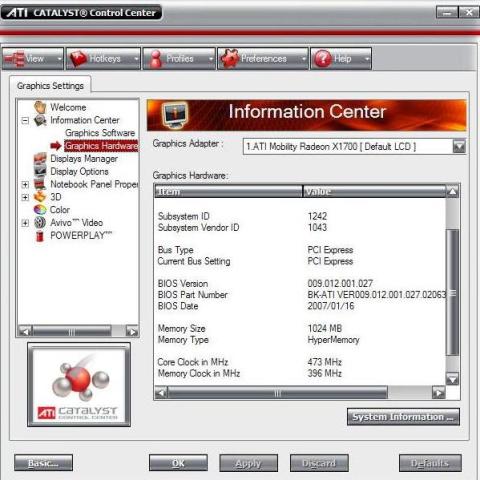Open the Preferences menu button
Image resolution: width=480 pixels, height=480 pixels.
point(263,59)
